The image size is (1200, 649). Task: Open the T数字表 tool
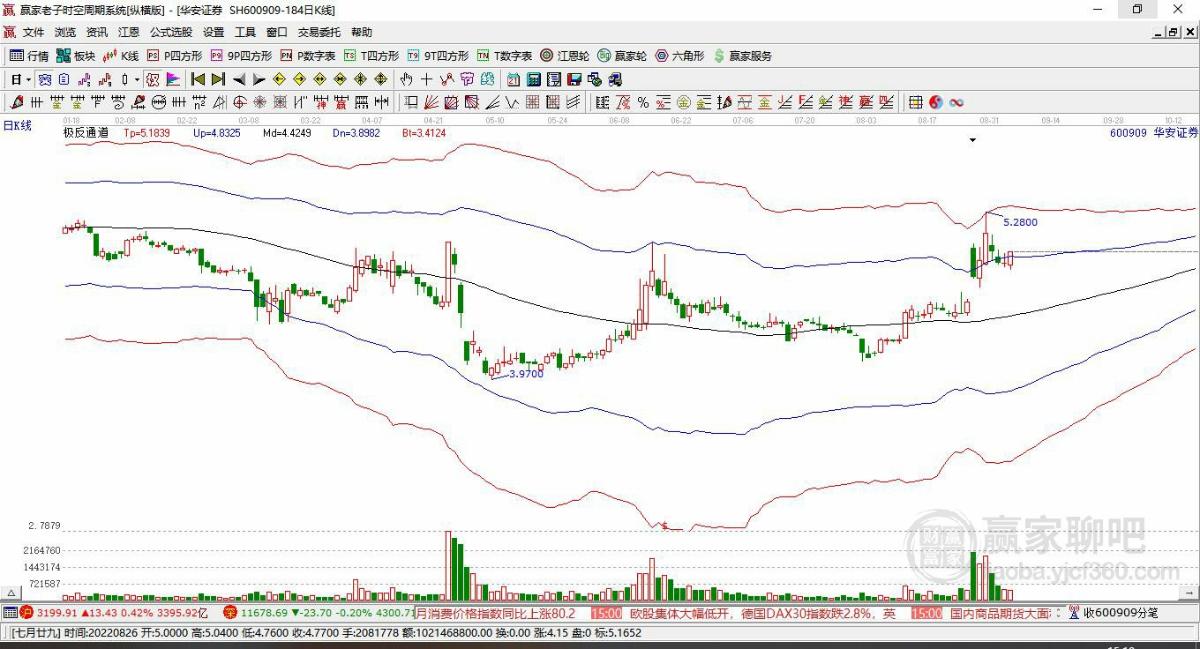[504, 56]
